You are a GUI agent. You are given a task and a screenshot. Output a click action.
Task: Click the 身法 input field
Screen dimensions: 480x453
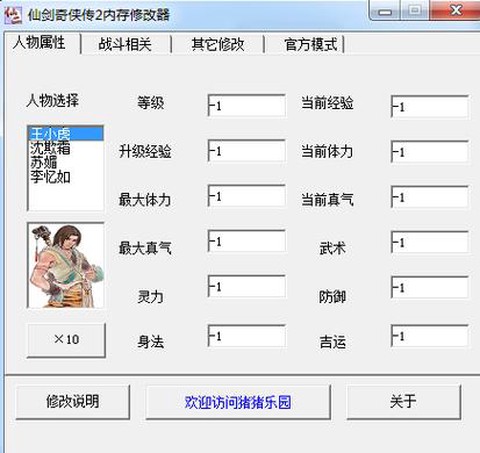pos(246,336)
